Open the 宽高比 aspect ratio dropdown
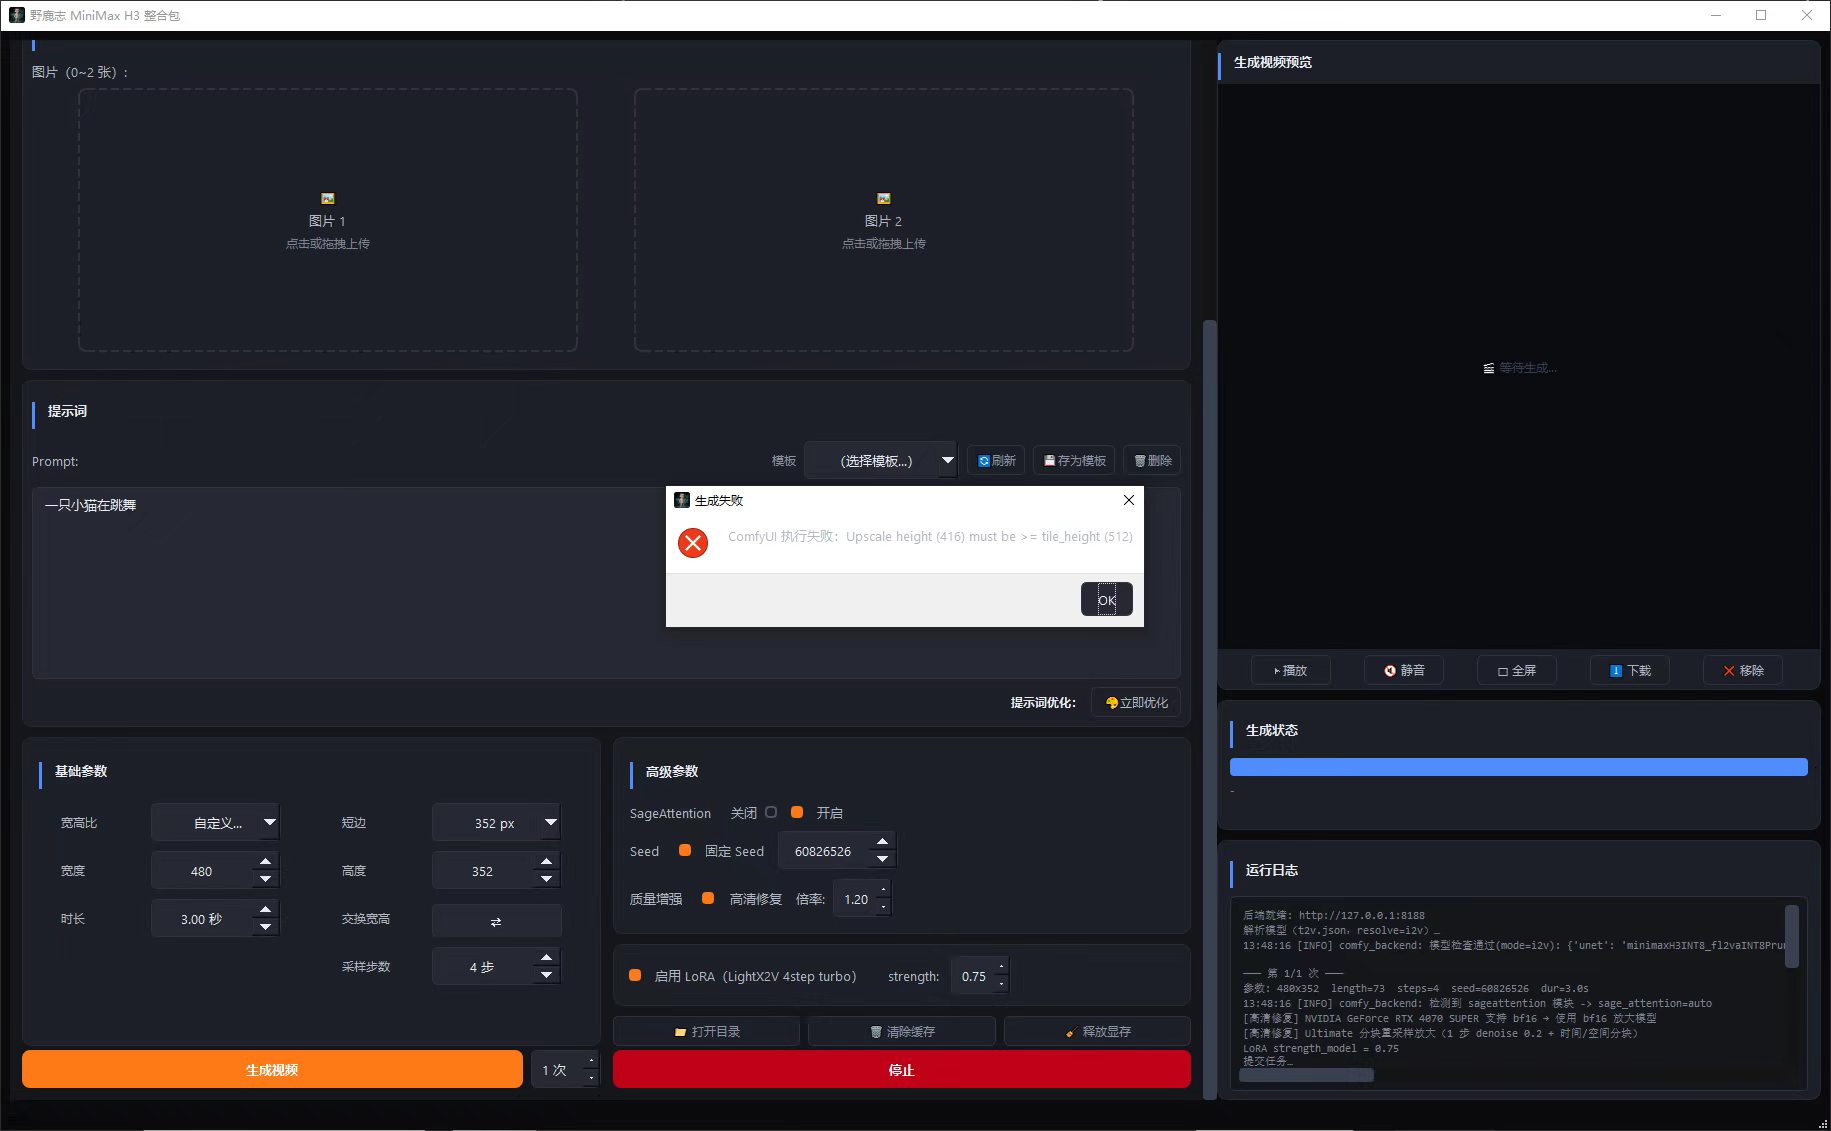Screen dimensions: 1831x1131 (216, 823)
